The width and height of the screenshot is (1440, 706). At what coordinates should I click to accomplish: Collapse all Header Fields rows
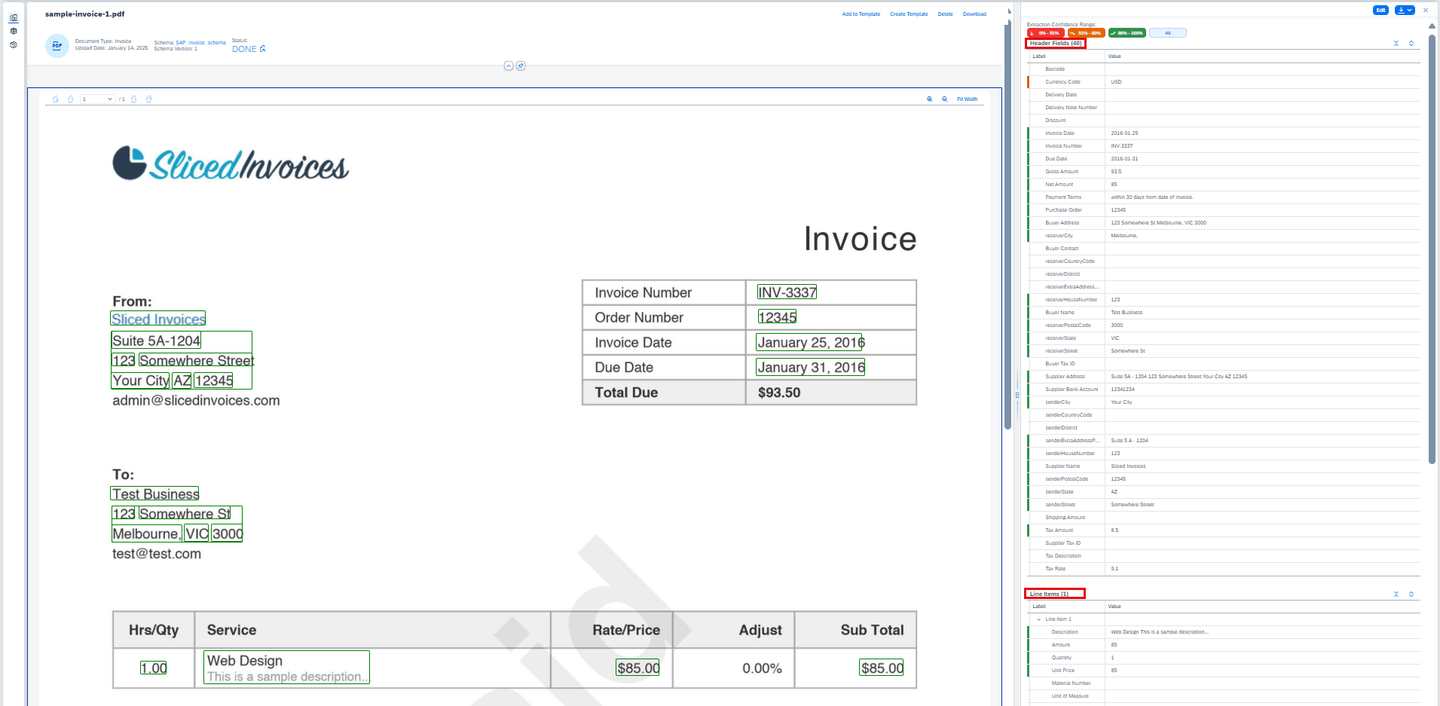[1396, 43]
